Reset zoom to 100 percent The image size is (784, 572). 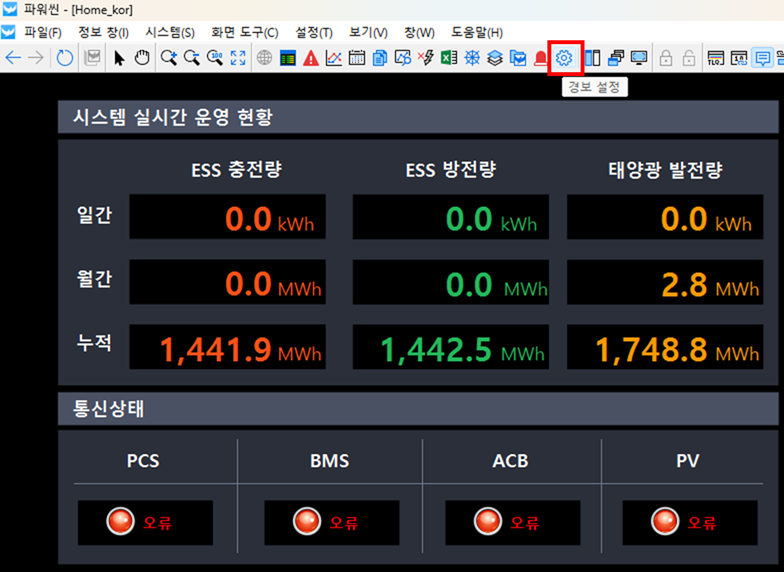pos(215,58)
